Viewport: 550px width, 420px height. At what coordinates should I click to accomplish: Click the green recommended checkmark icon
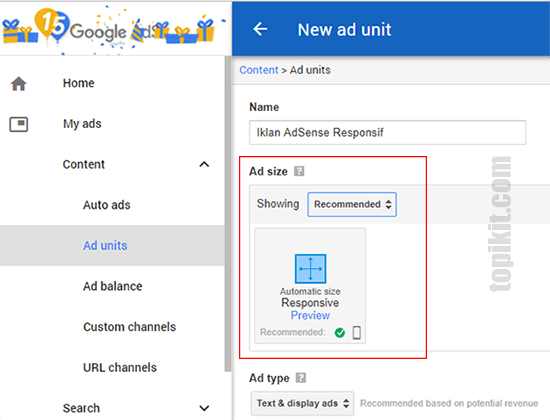point(340,332)
